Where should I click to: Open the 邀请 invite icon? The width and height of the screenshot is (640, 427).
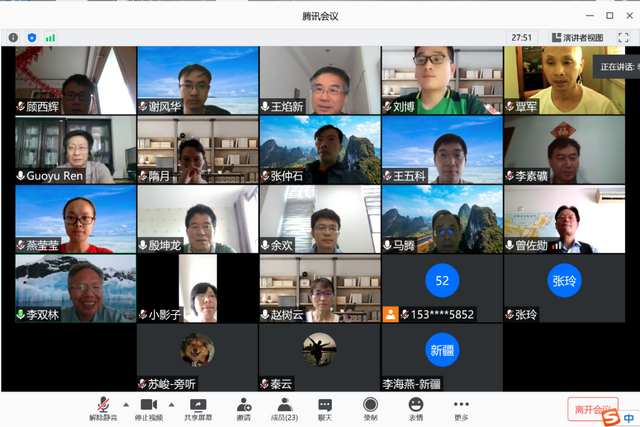(243, 408)
